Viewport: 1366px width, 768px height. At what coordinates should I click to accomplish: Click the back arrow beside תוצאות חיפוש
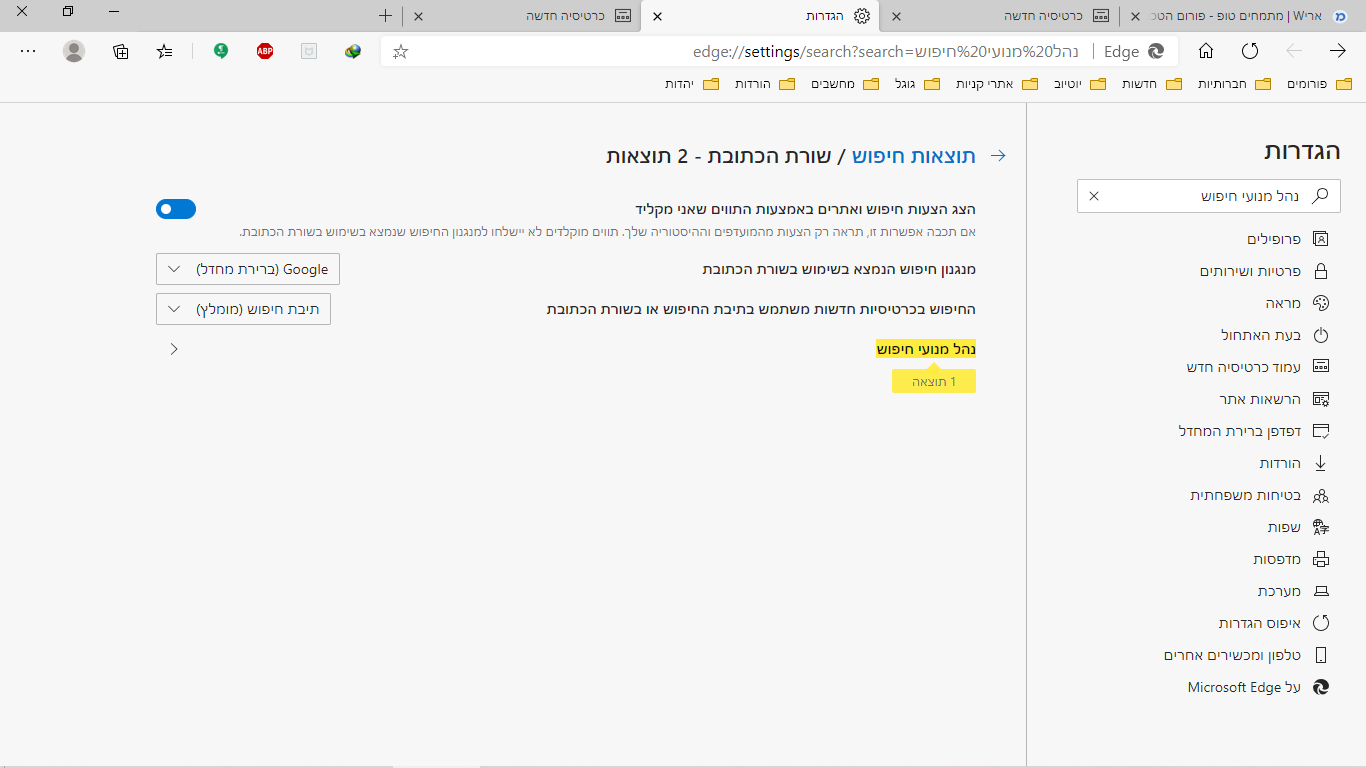click(997, 155)
